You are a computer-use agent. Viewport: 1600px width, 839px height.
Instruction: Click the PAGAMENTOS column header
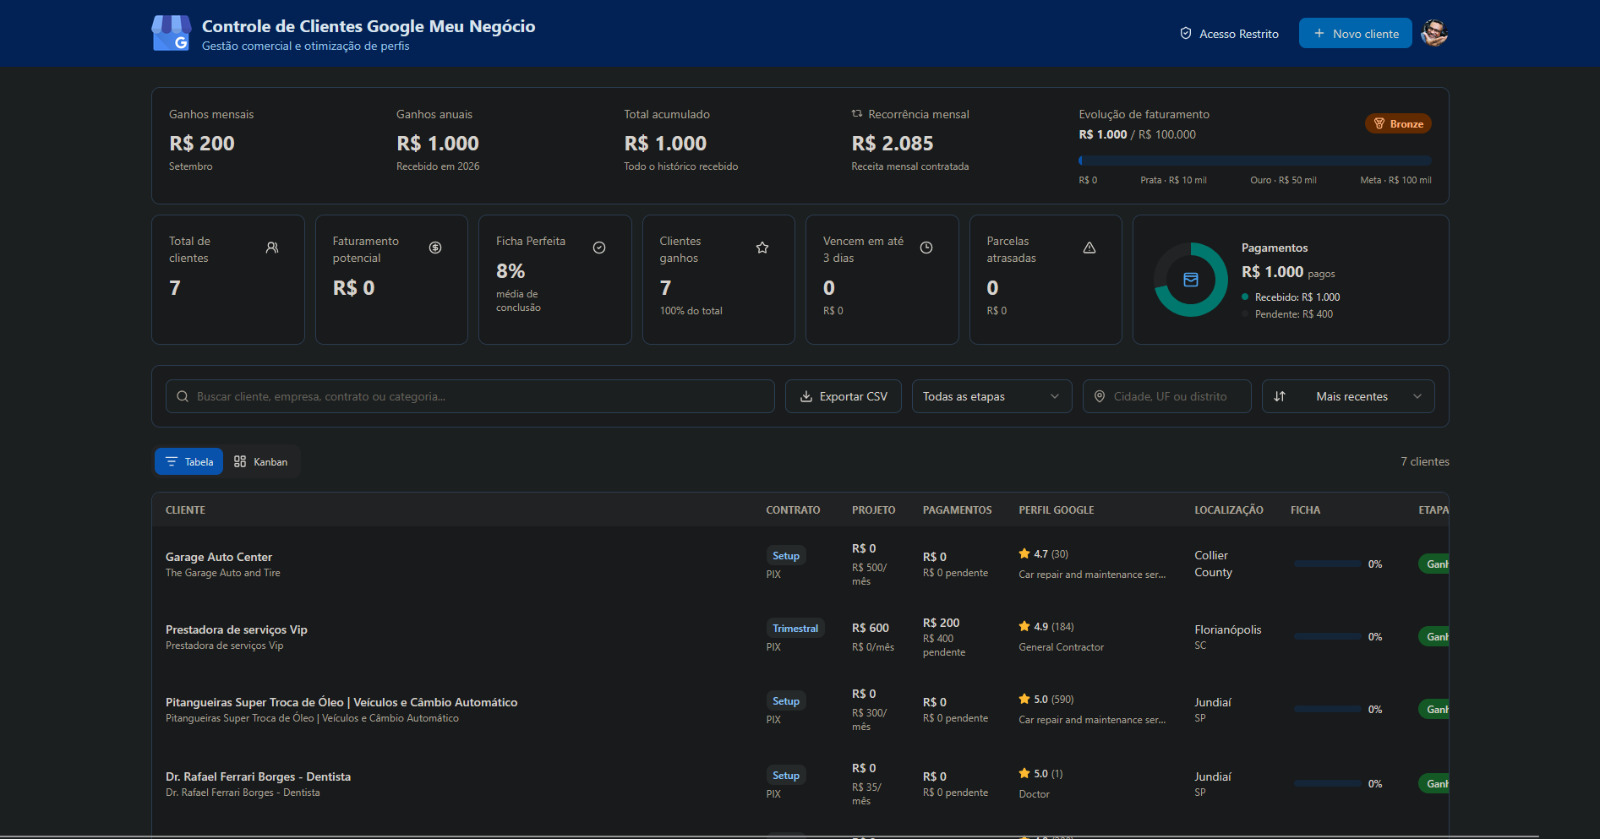pos(957,510)
